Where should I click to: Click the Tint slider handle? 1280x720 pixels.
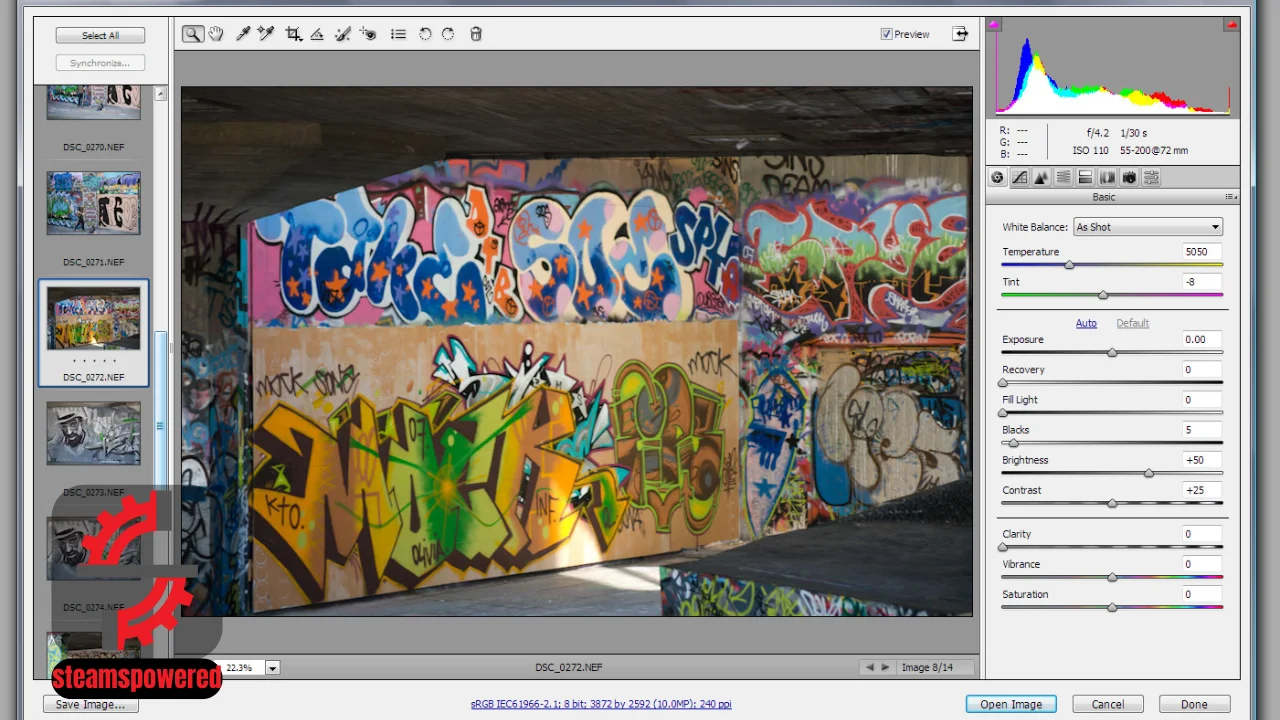(1103, 295)
